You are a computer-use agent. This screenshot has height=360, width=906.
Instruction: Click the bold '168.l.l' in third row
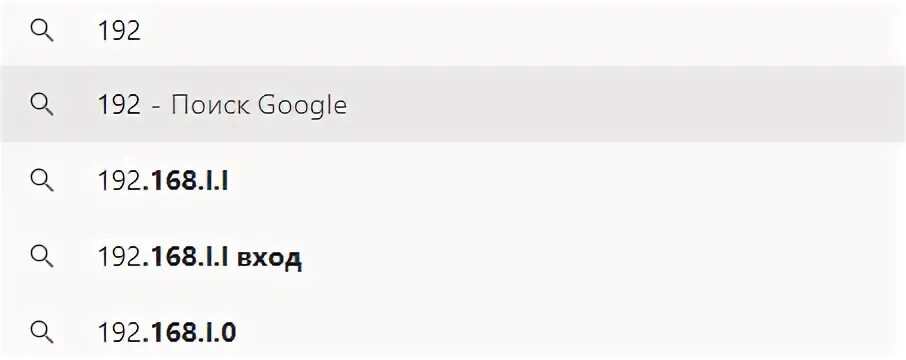(185, 181)
